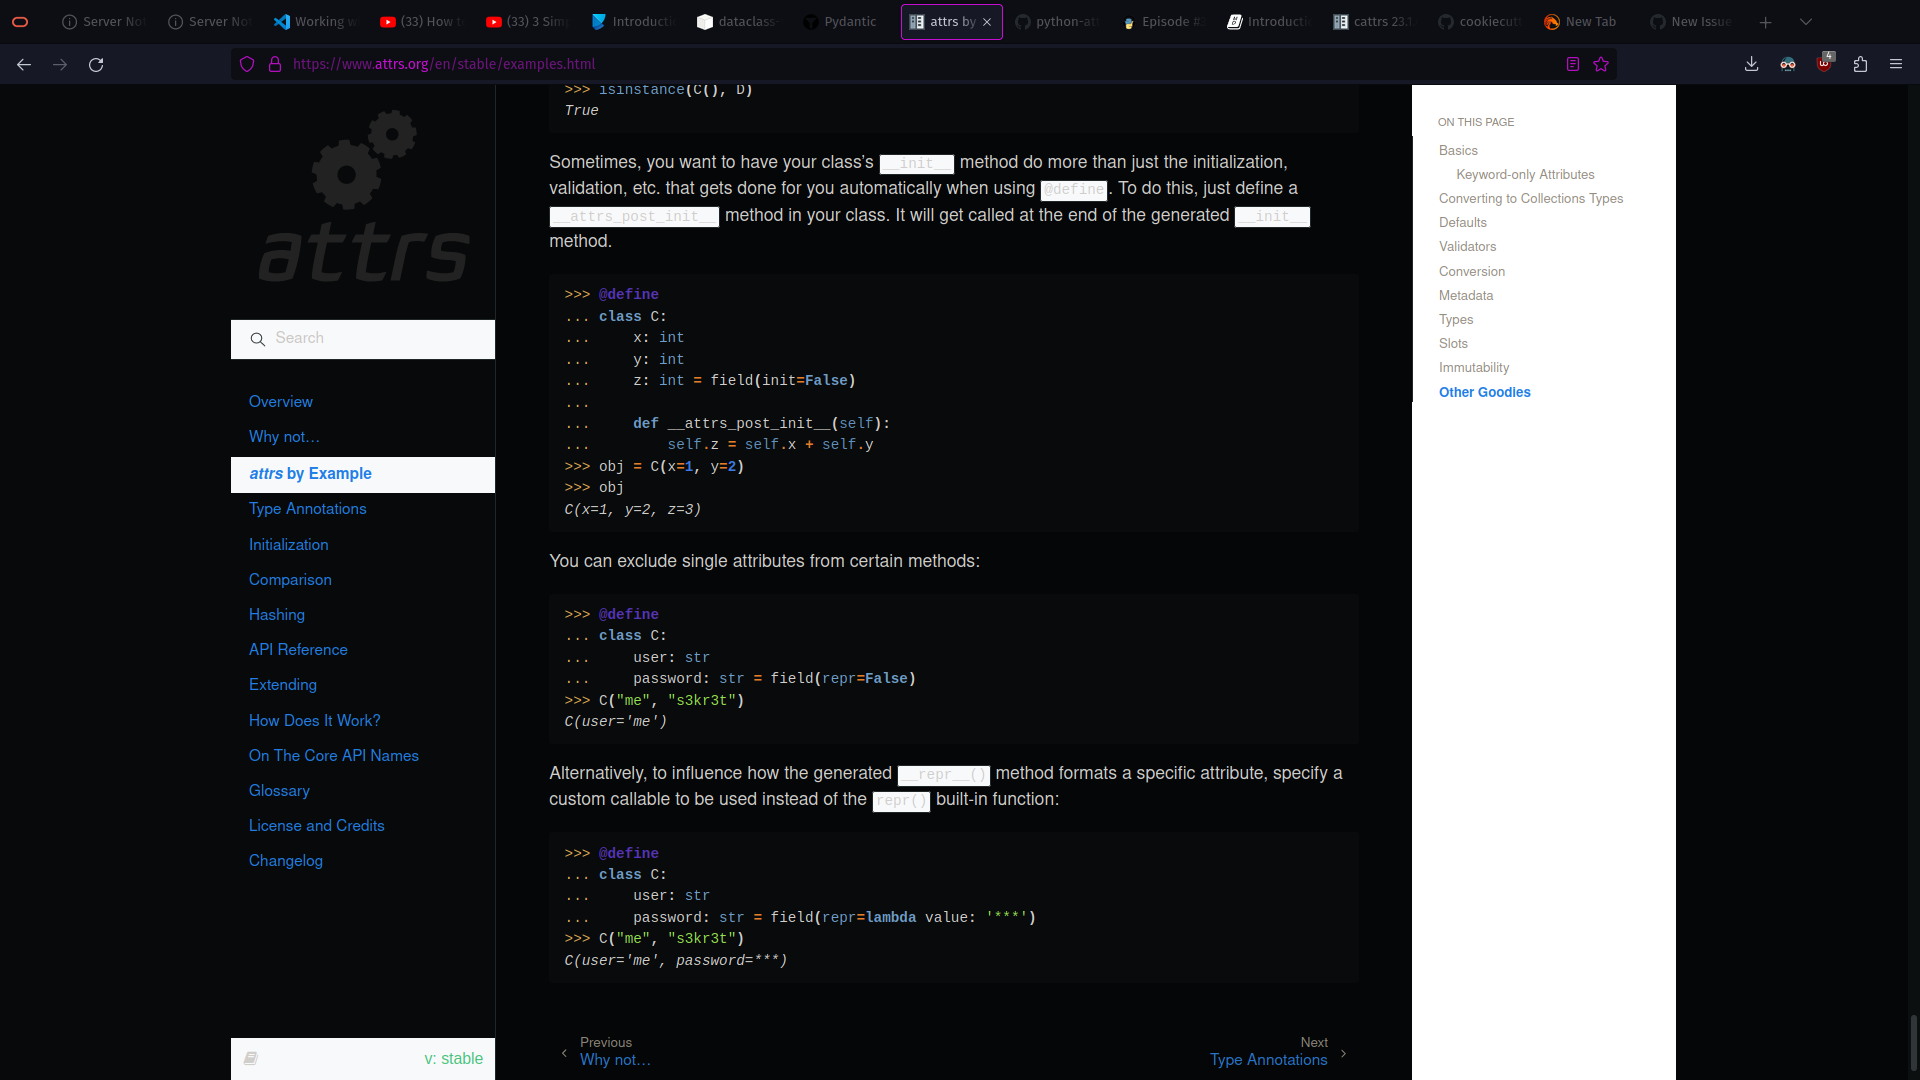Switch to the (33) How t... YouTube tab

(422, 22)
